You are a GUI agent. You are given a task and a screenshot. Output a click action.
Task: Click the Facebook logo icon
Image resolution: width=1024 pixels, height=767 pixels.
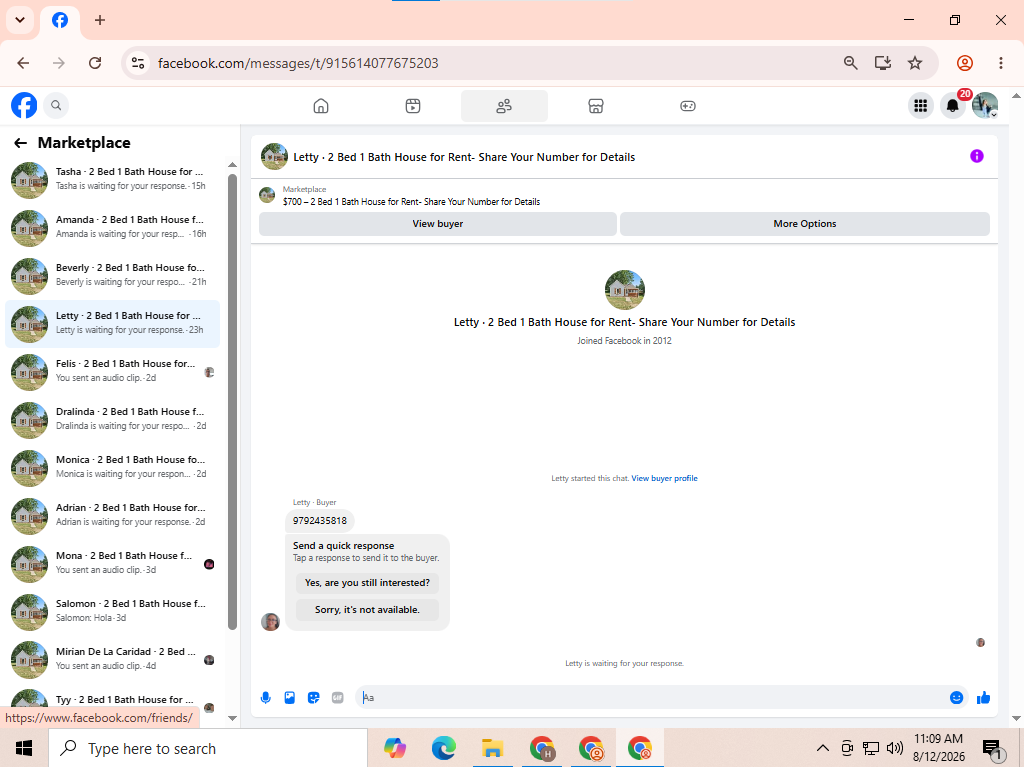pyautogui.click(x=24, y=105)
